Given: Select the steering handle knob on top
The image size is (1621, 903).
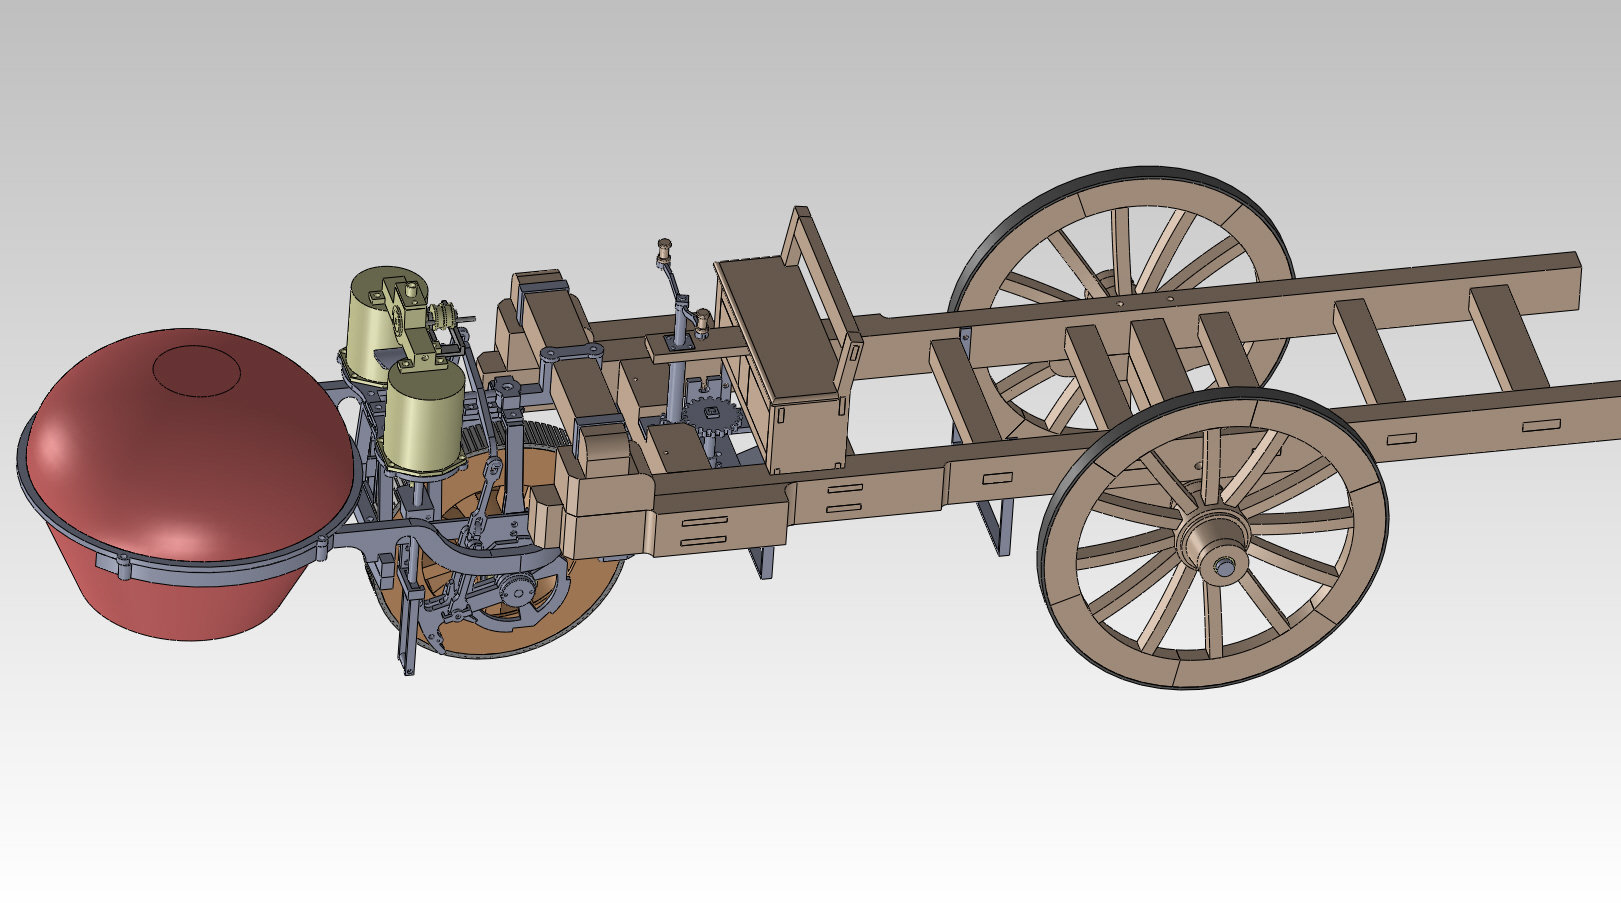Looking at the screenshot, I should [663, 245].
